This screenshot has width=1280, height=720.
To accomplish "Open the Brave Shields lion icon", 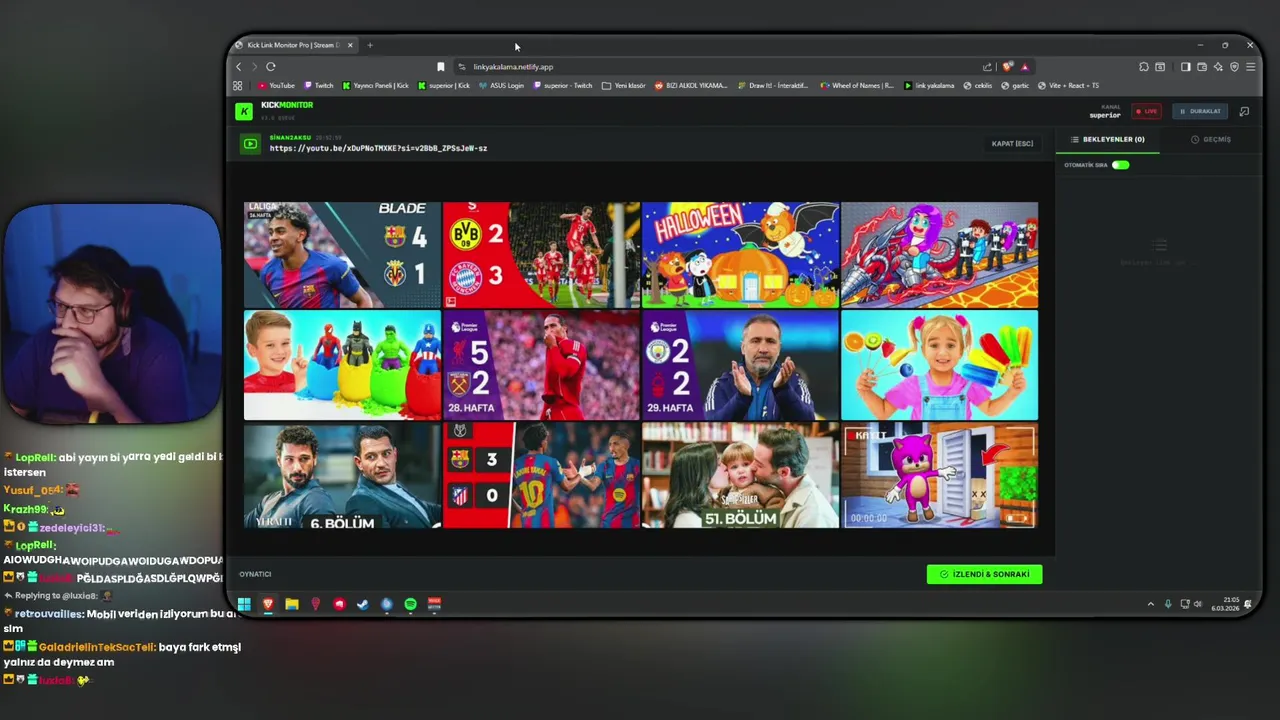I will click(x=1007, y=67).
